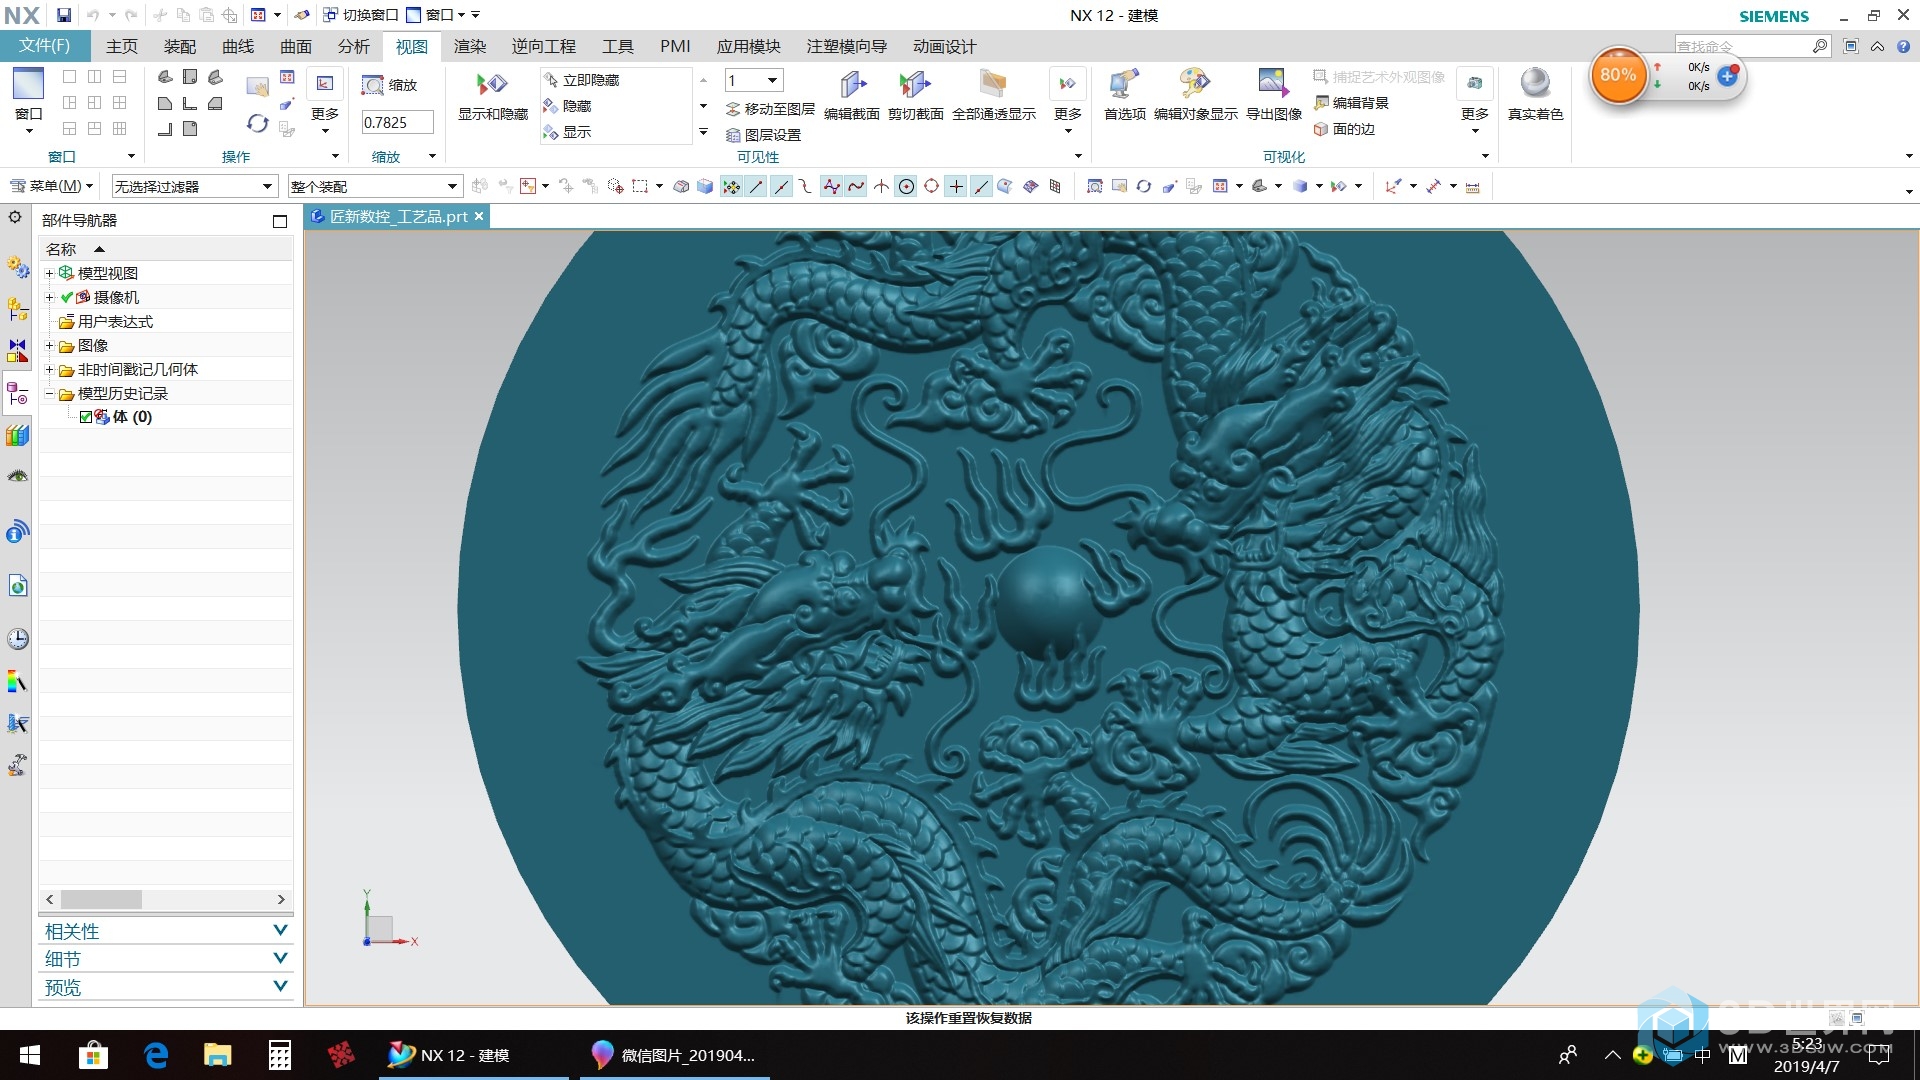The height and width of the screenshot is (1080, 1920).
Task: Switch to the PMI ribbon tab
Action: coord(675,46)
